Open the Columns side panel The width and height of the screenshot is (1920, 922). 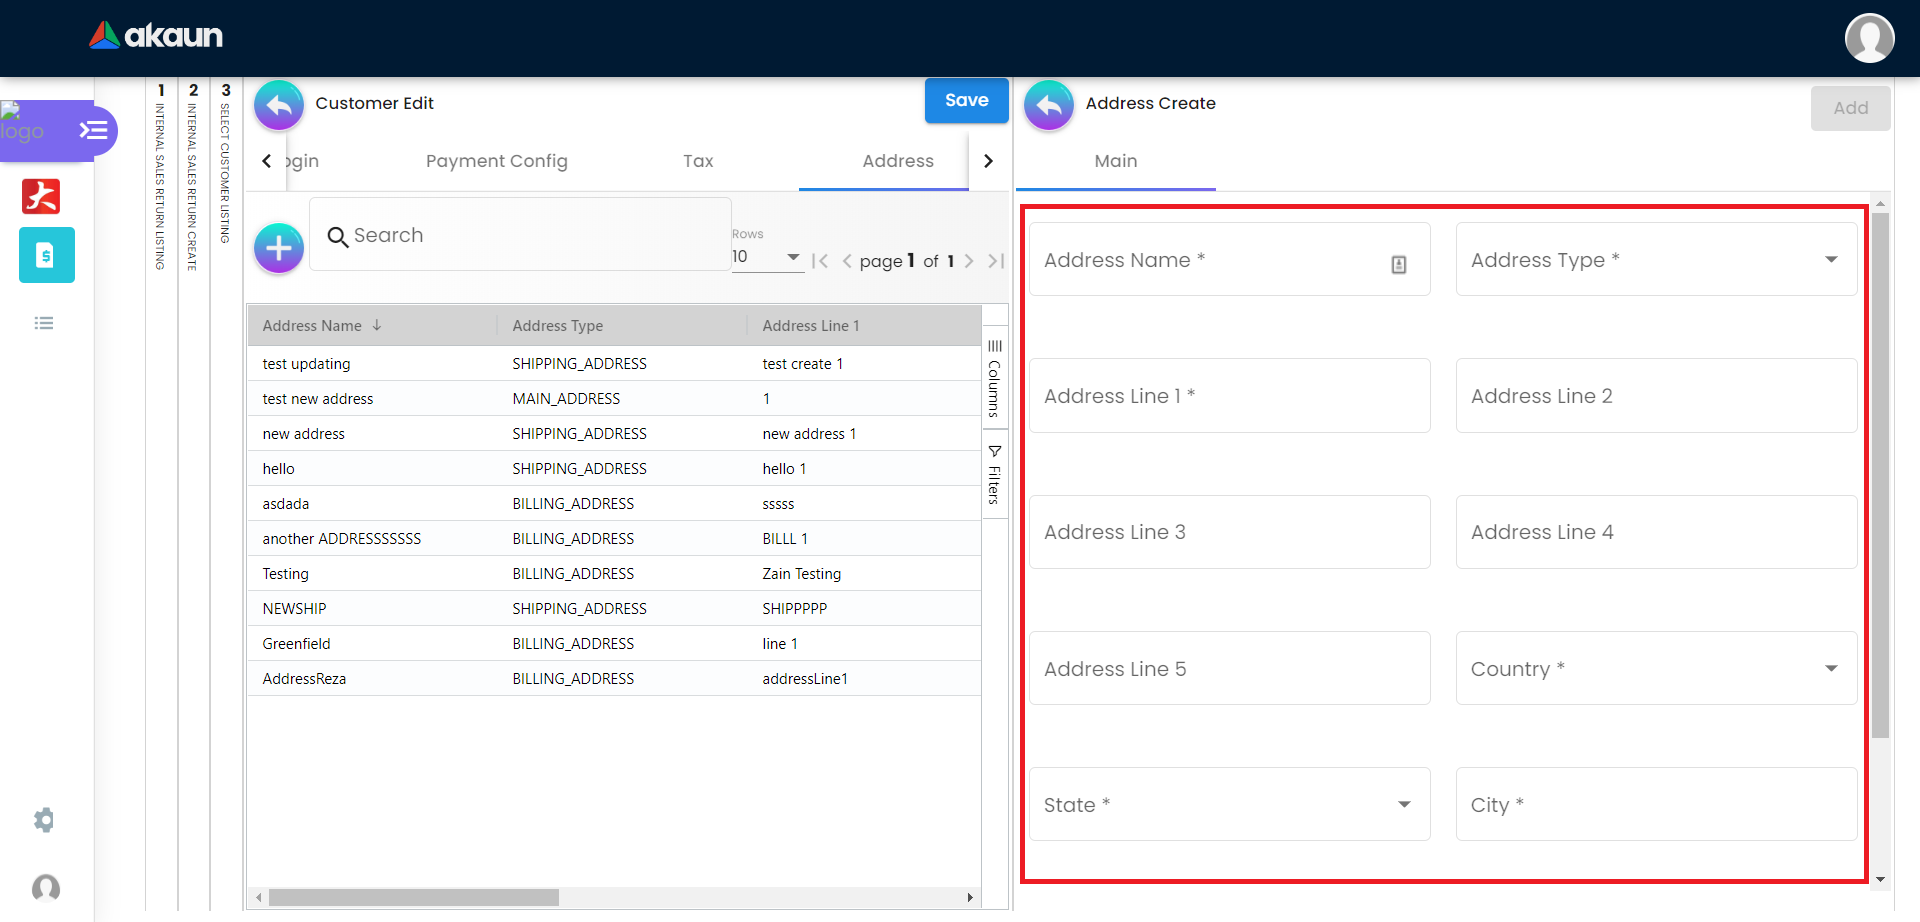coord(994,378)
